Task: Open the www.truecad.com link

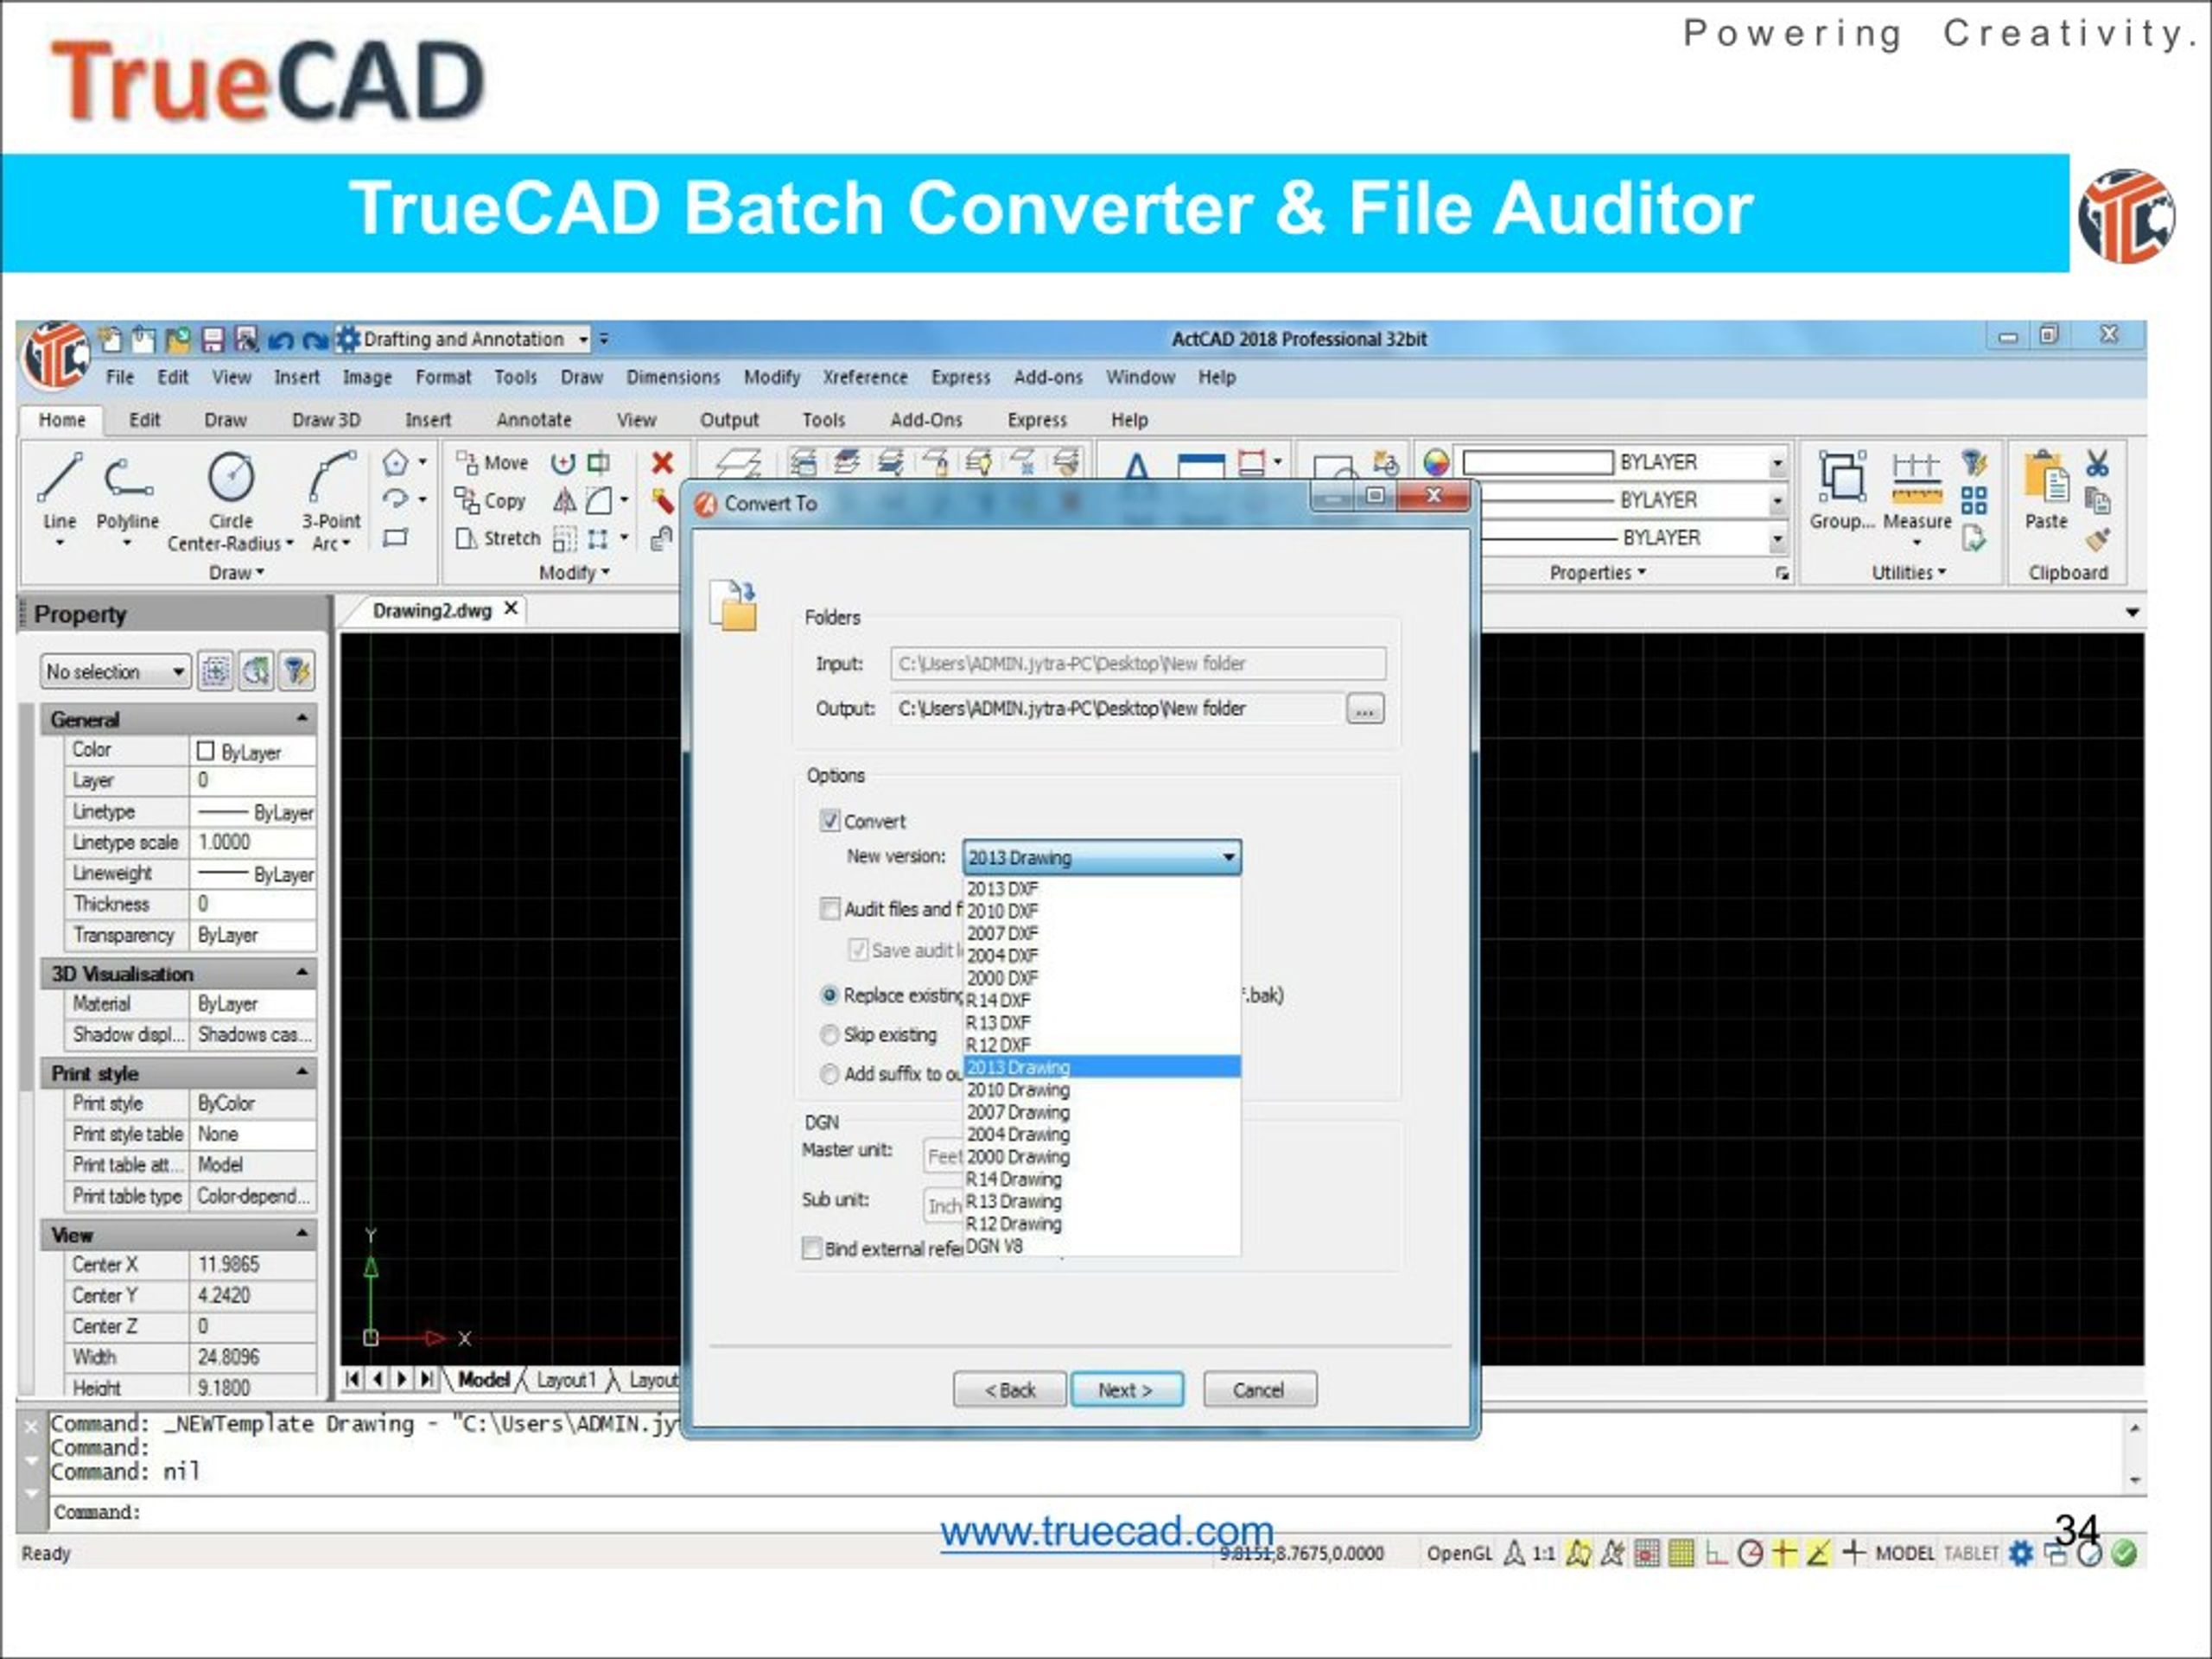Action: click(x=1106, y=1531)
